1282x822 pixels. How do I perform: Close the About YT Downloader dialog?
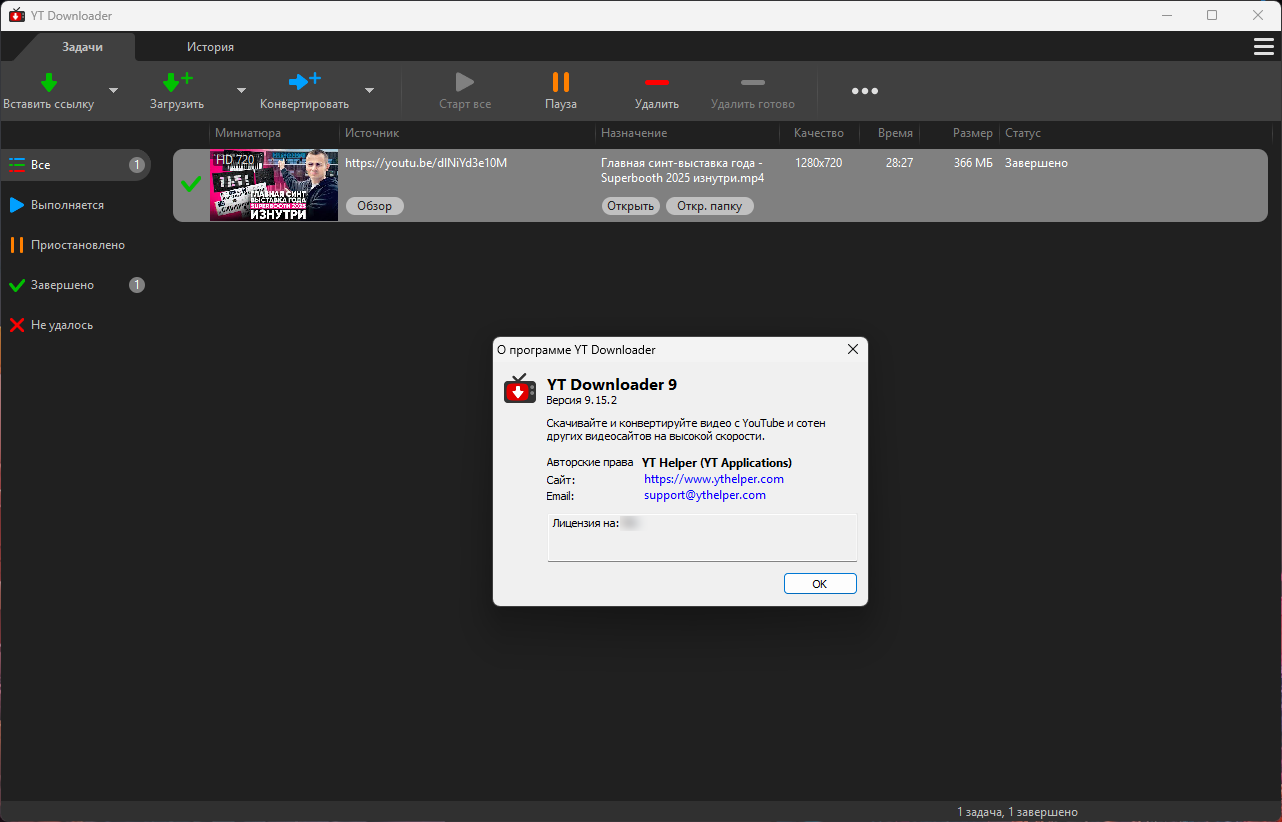853,349
